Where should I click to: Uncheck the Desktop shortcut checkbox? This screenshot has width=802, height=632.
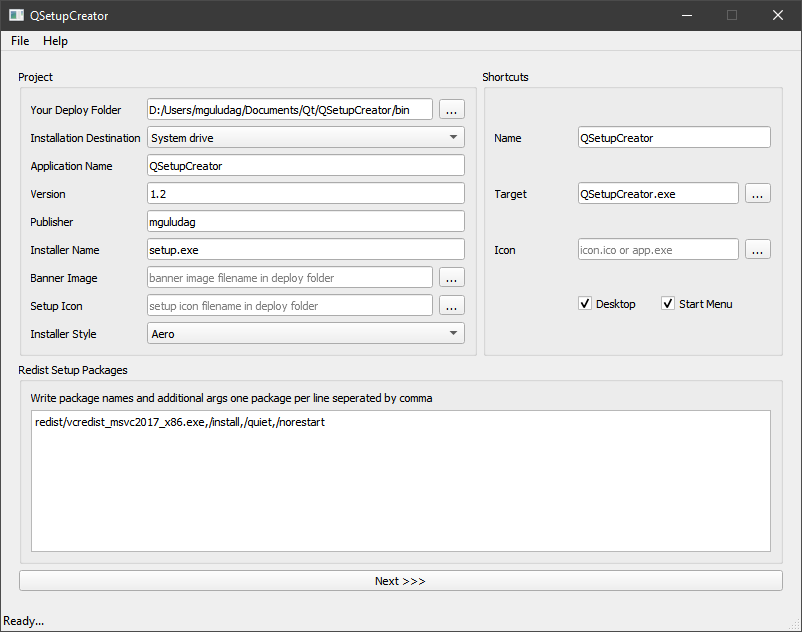tap(585, 303)
